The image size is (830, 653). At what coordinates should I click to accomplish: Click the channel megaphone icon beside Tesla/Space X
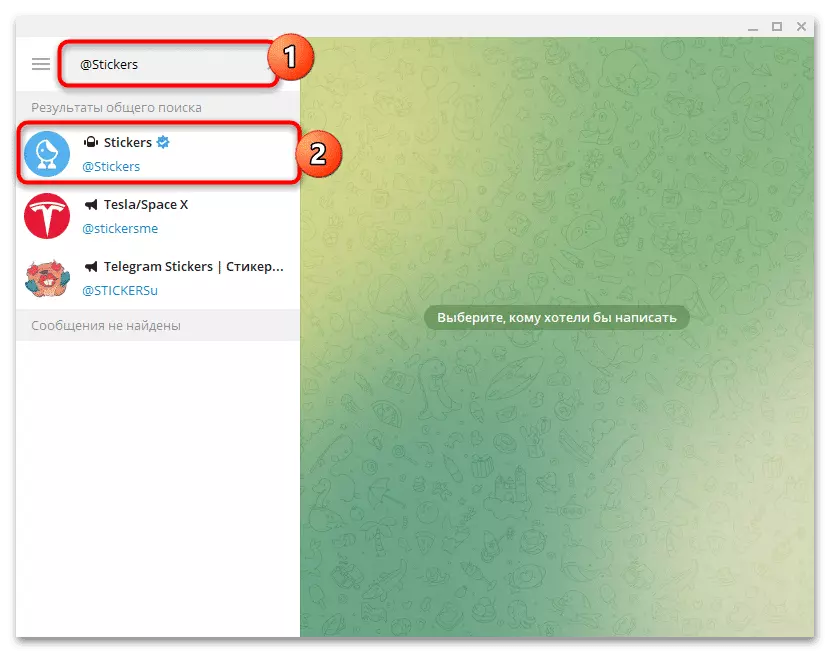[x=91, y=204]
